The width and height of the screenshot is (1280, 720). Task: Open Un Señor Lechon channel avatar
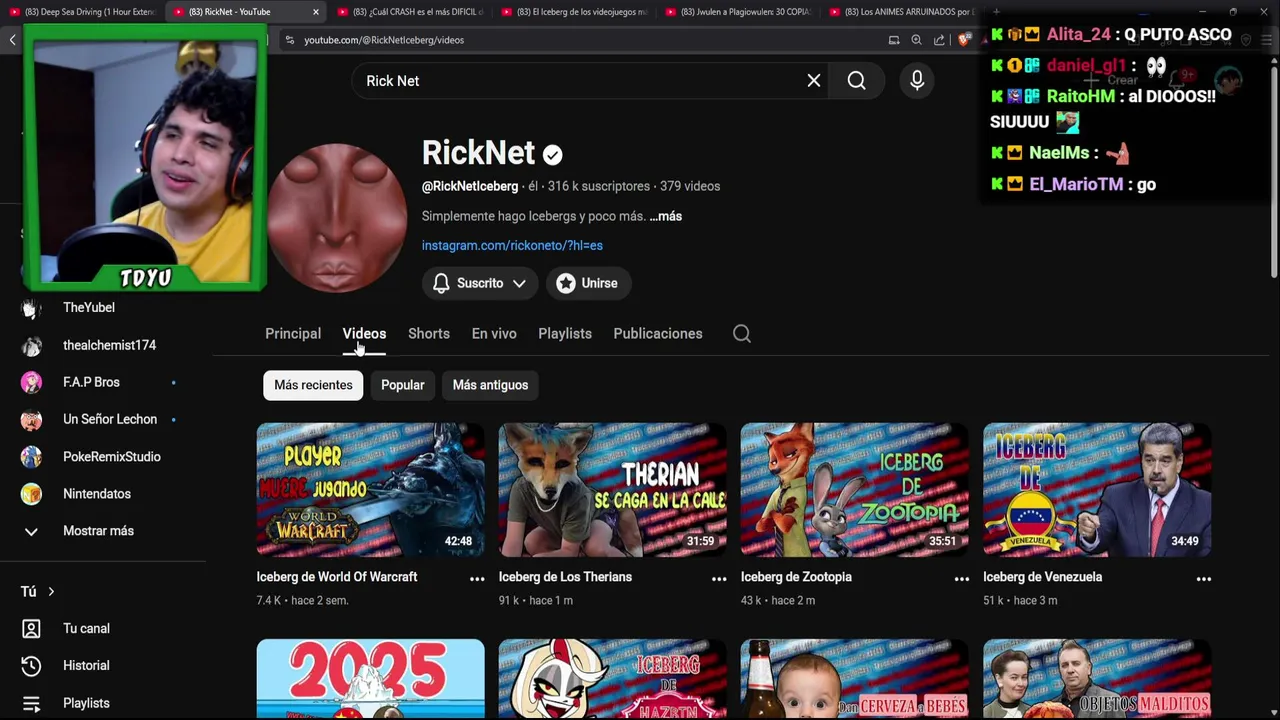(31, 420)
